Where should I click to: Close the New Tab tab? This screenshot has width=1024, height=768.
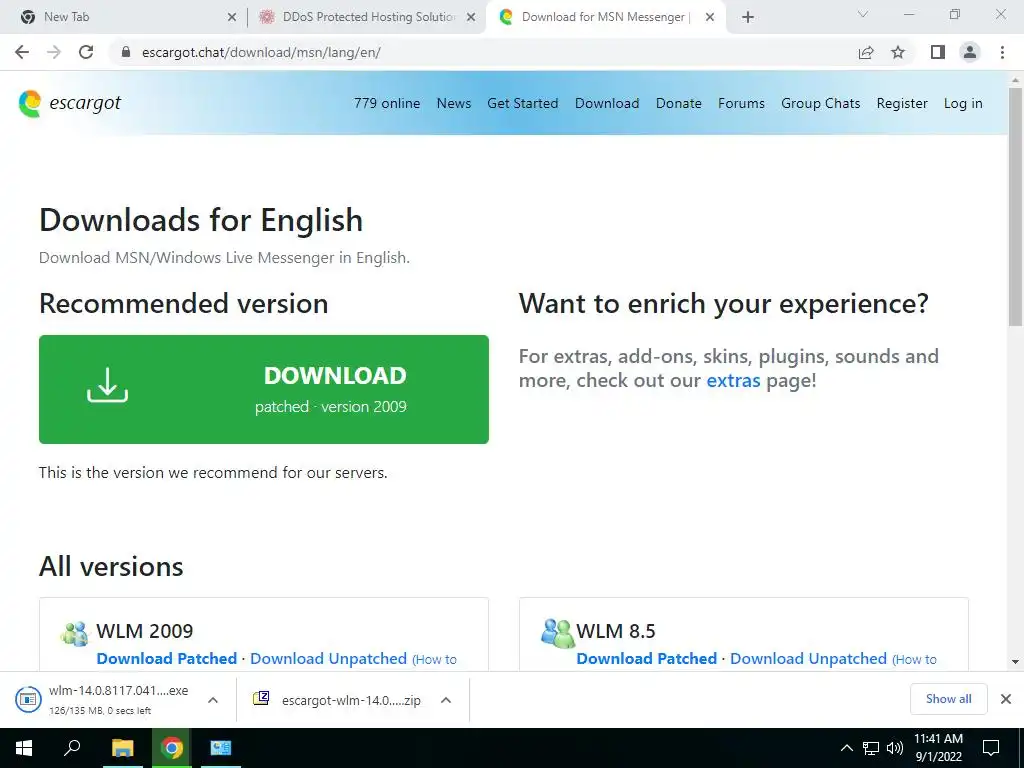(x=232, y=17)
